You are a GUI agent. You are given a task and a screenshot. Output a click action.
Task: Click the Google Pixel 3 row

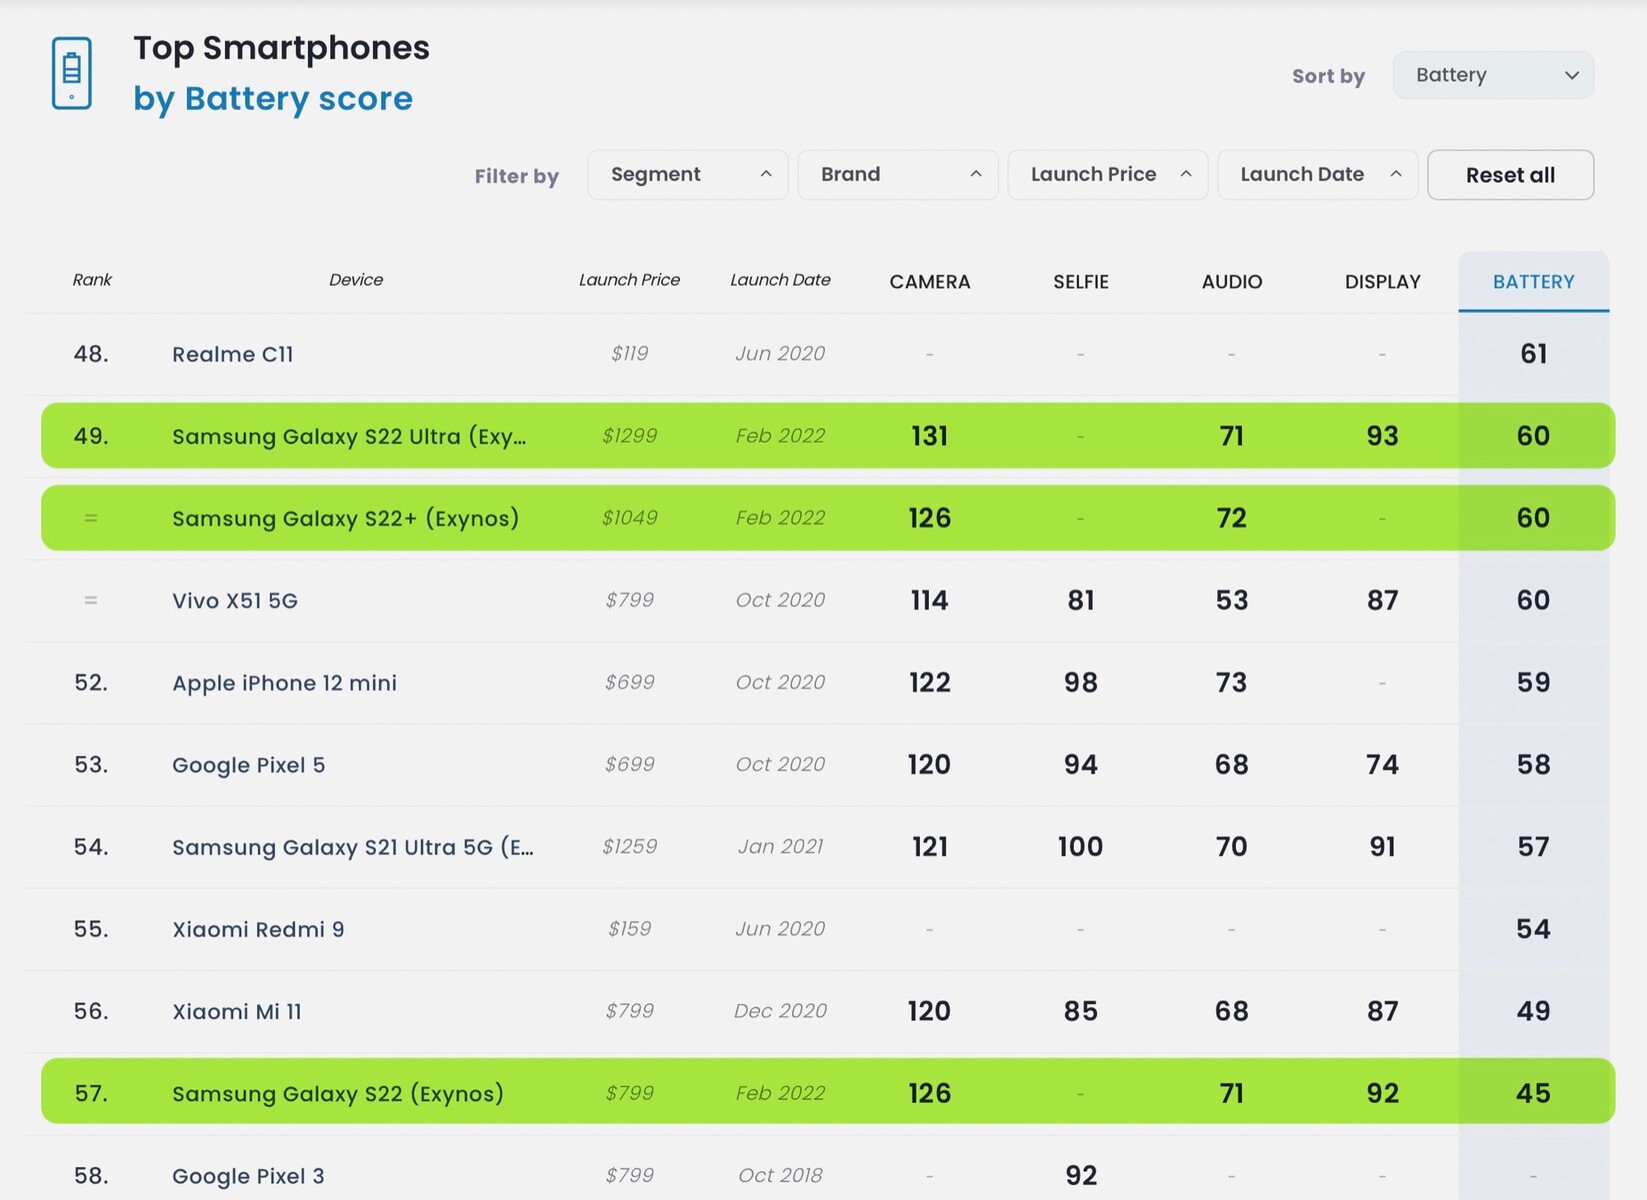248,1176
